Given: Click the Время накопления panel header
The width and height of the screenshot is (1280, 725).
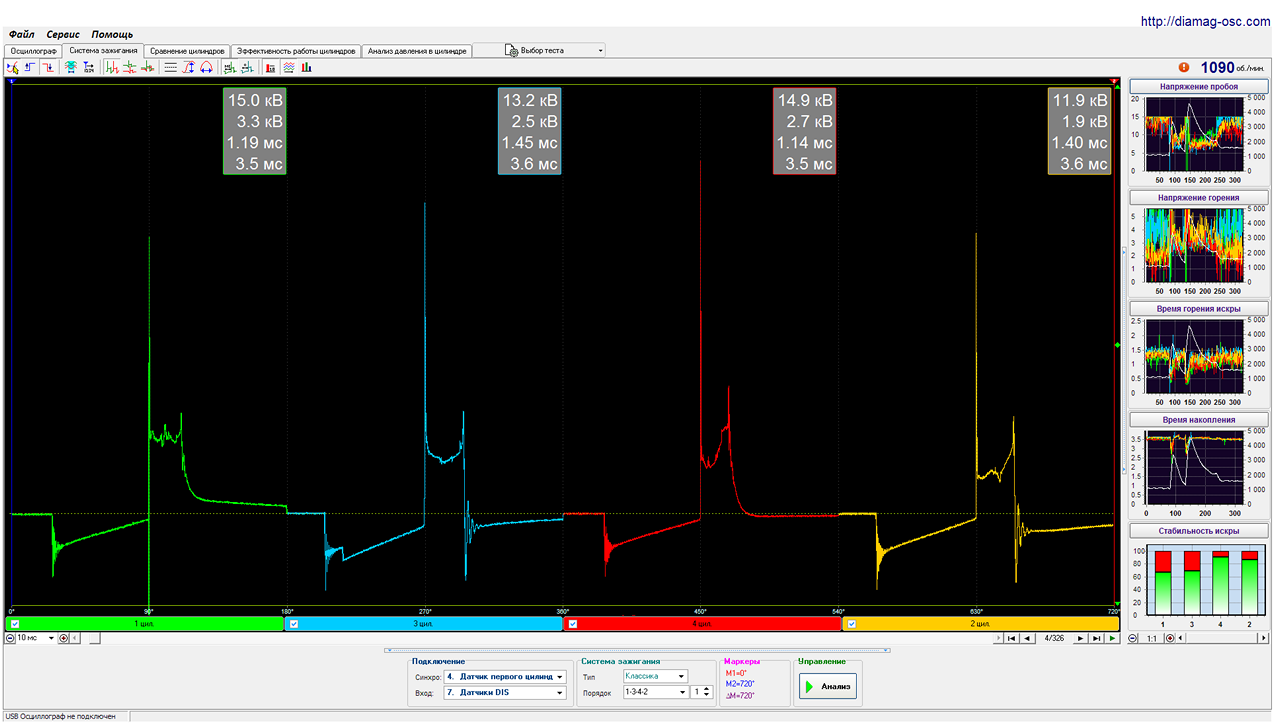Looking at the screenshot, I should tap(1198, 420).
